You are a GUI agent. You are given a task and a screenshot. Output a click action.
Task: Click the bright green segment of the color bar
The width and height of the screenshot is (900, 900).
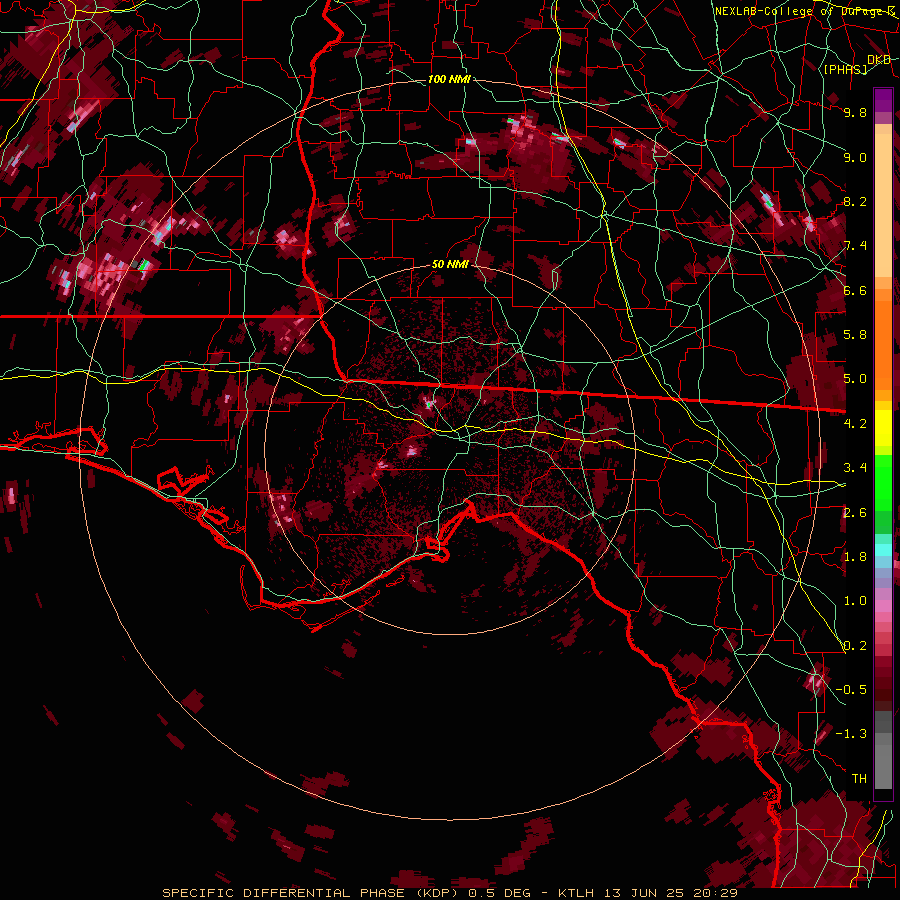883,482
